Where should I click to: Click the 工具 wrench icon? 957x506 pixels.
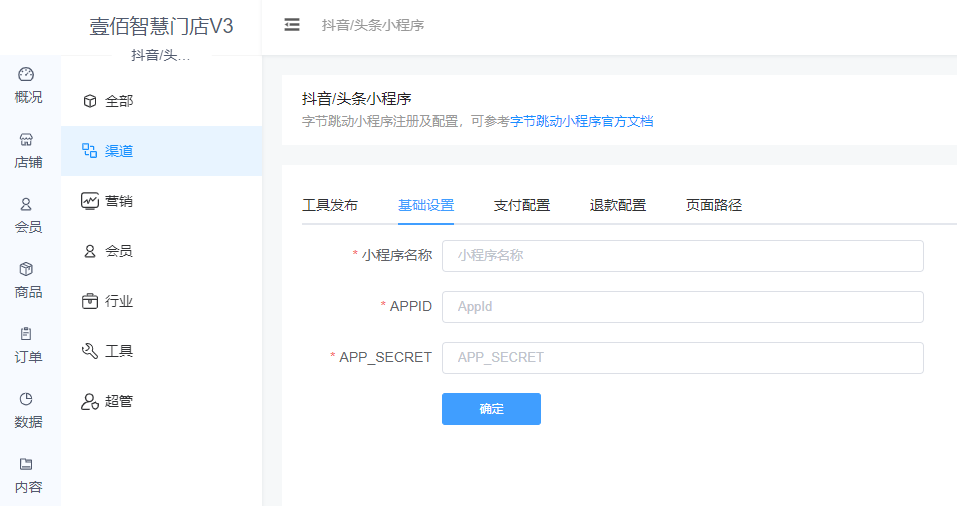(x=90, y=351)
